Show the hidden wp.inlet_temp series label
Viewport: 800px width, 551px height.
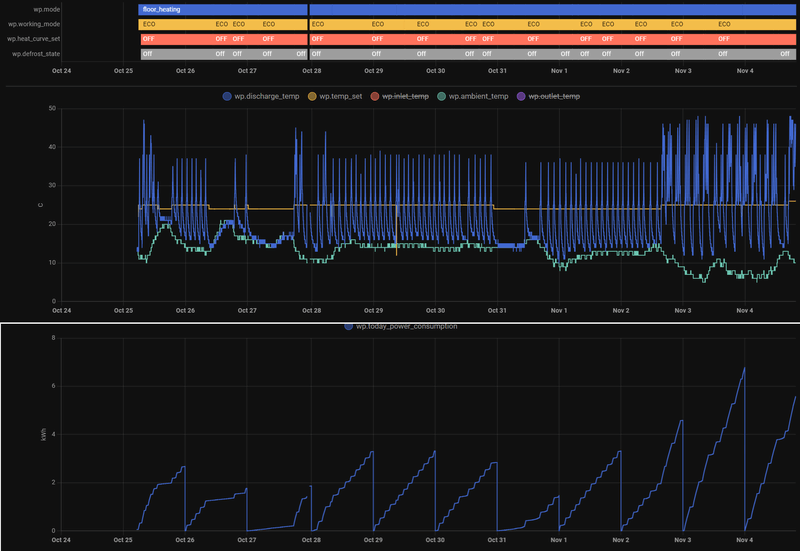(x=406, y=96)
